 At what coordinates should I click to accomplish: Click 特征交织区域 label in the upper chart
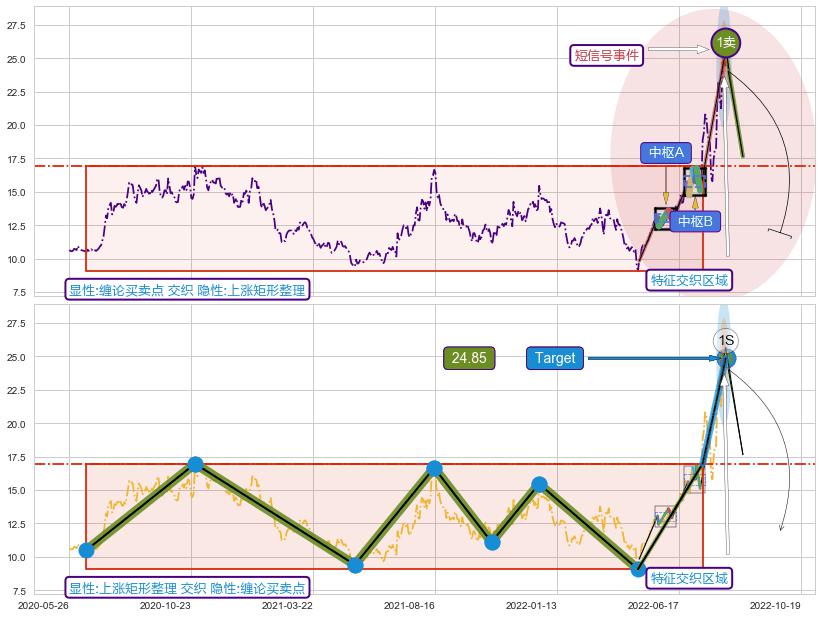coord(689,280)
